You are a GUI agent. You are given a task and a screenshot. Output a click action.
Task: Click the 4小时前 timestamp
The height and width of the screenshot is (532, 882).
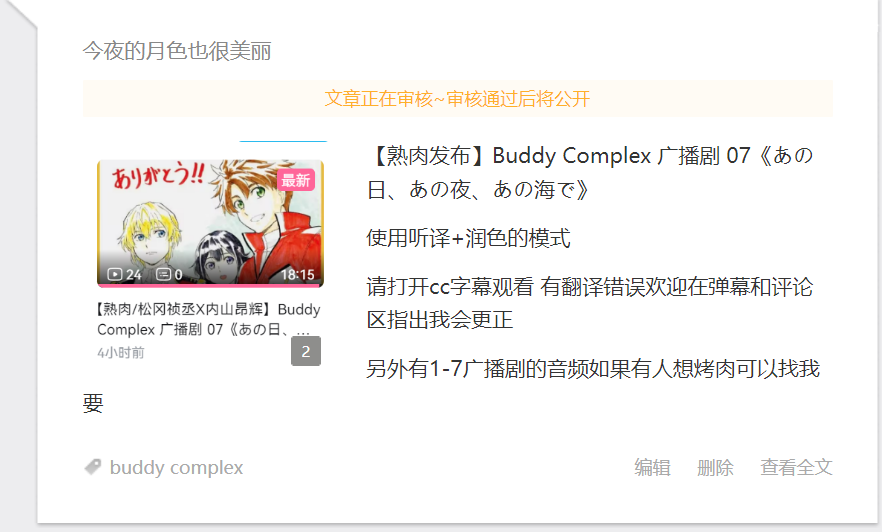click(121, 353)
